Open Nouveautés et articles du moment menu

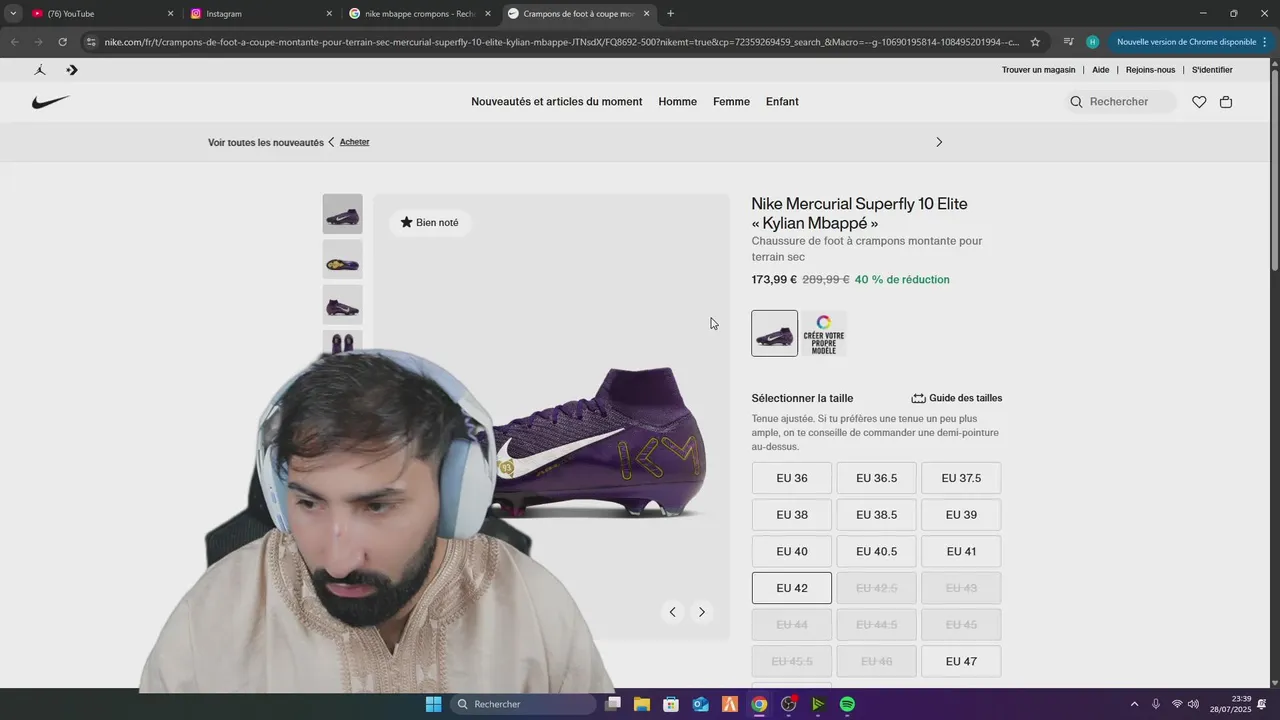(557, 102)
